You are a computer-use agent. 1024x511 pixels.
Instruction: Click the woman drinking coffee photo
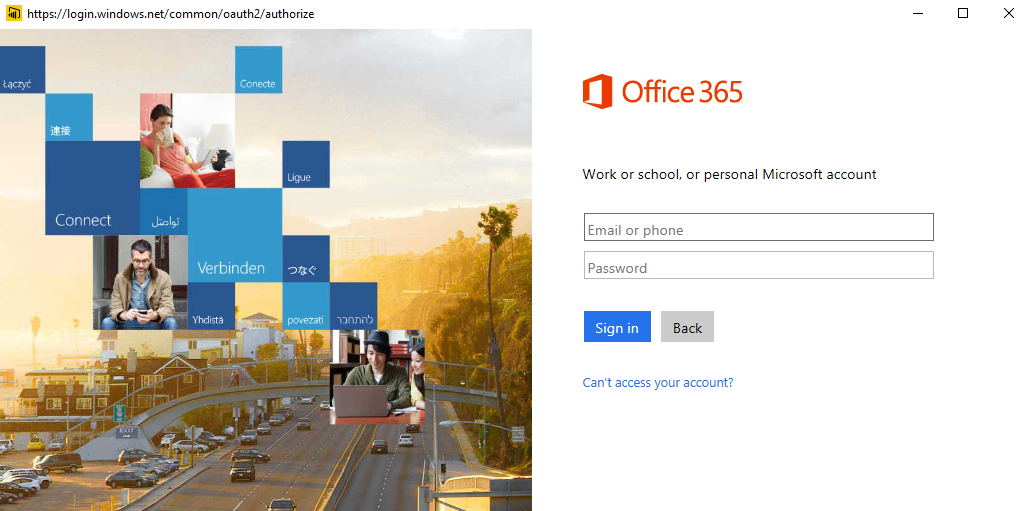187,140
